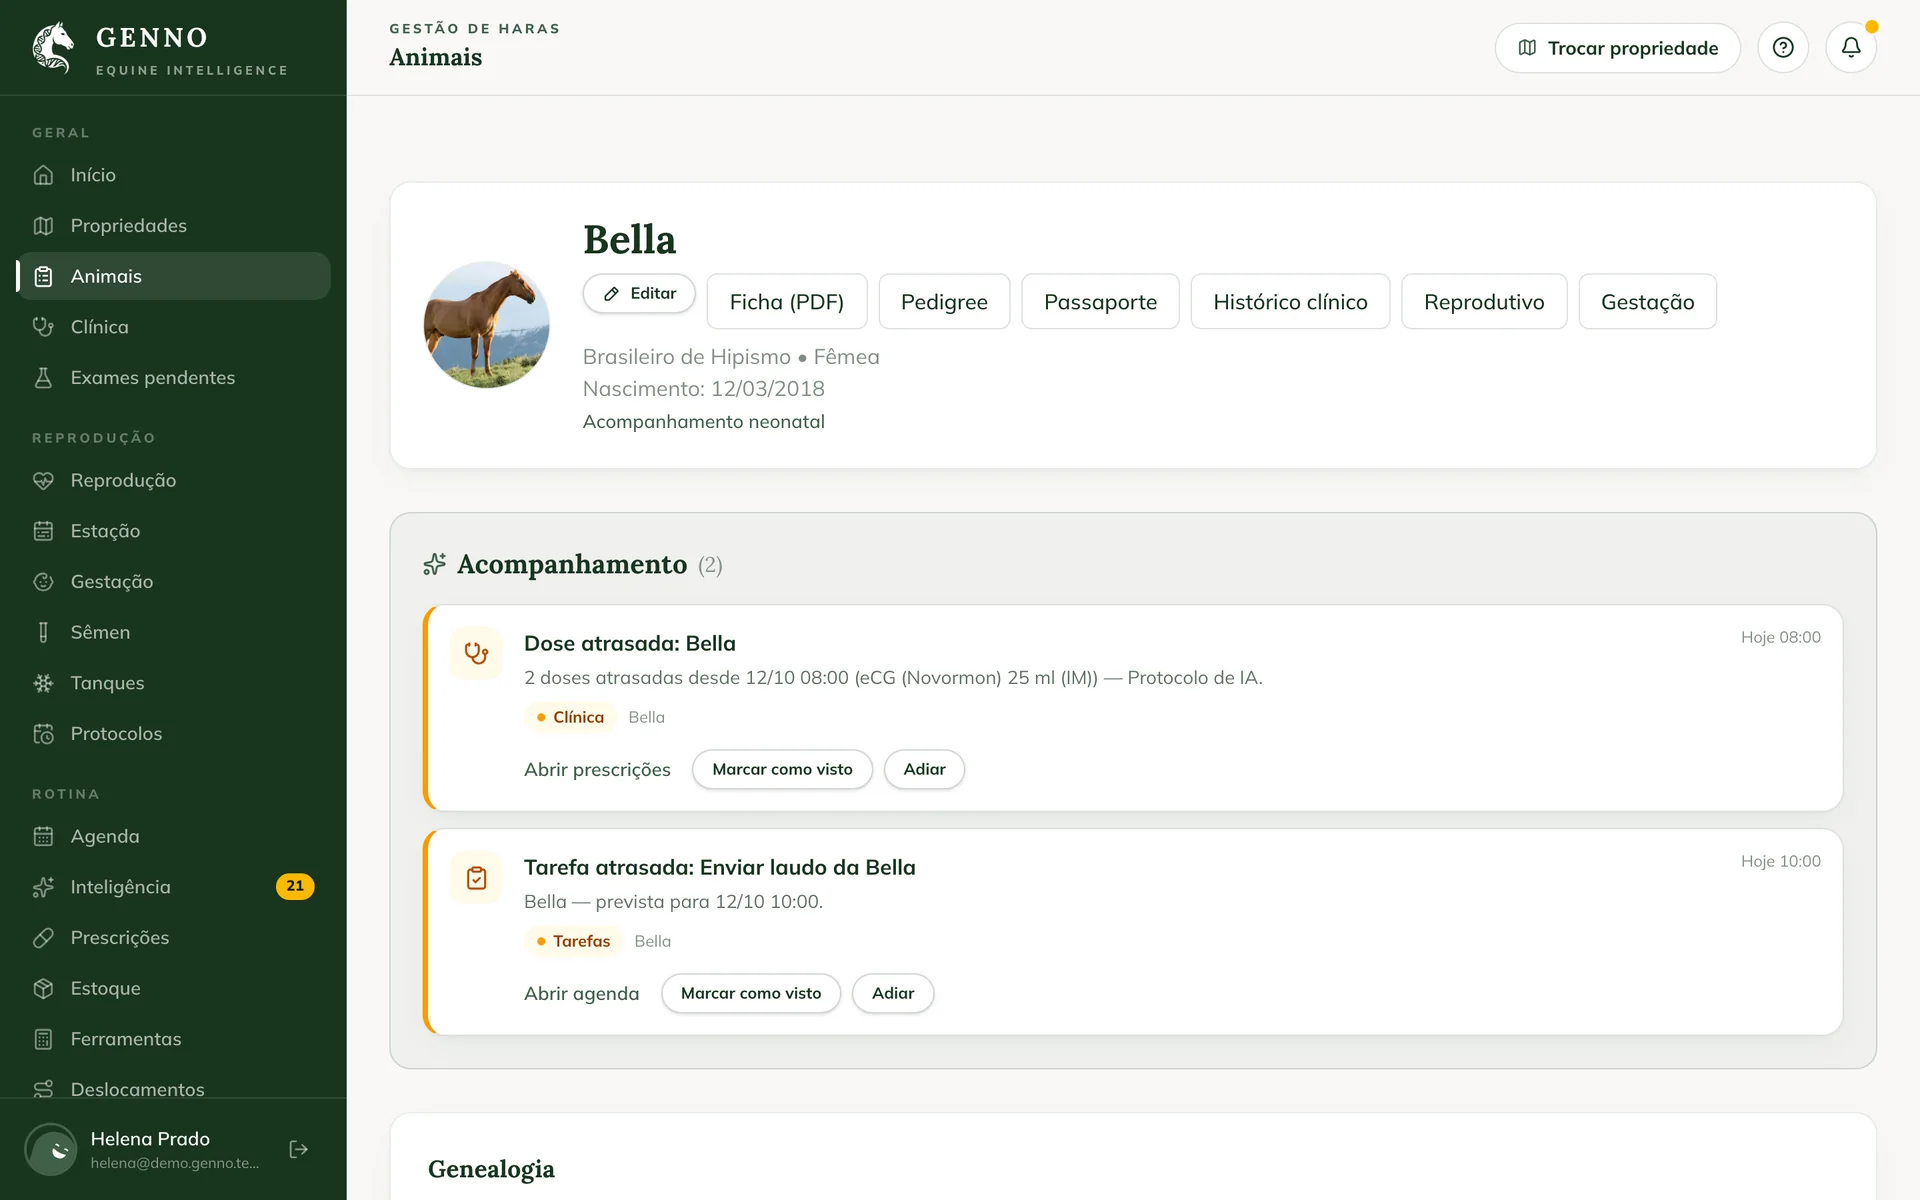Open notifications bell icon
Screen dimensions: 1920x1200
1851,47
